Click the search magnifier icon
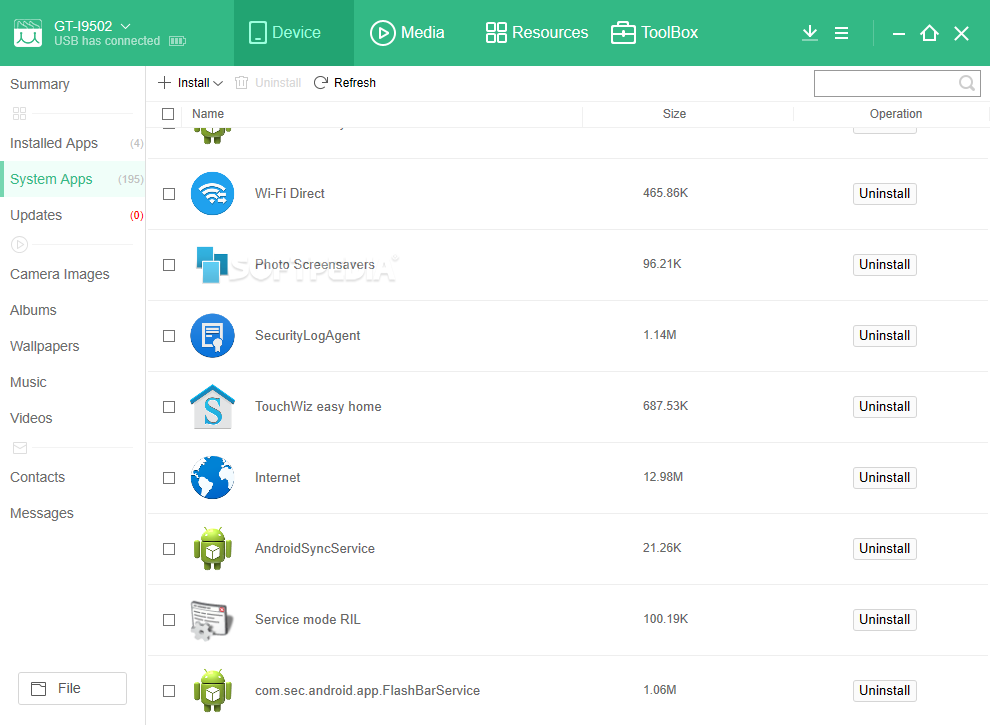 (x=967, y=83)
